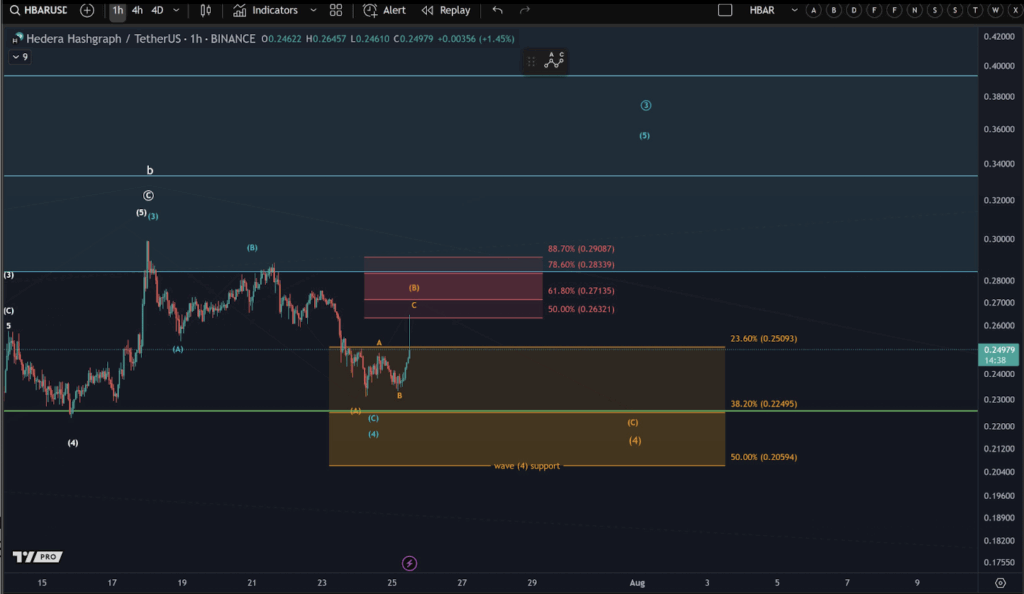Click the circled X quick button
Screen dimensions: 1024x594
click(x=1016, y=10)
